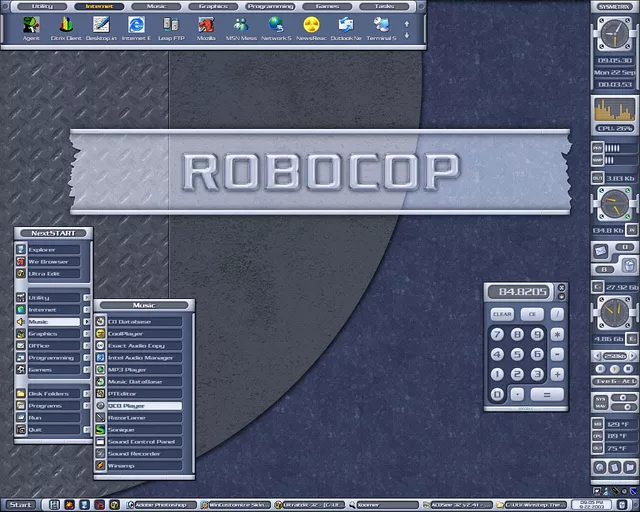640x512 pixels.
Task: Click the second quick launch icon on taskbar
Action: (x=69, y=505)
